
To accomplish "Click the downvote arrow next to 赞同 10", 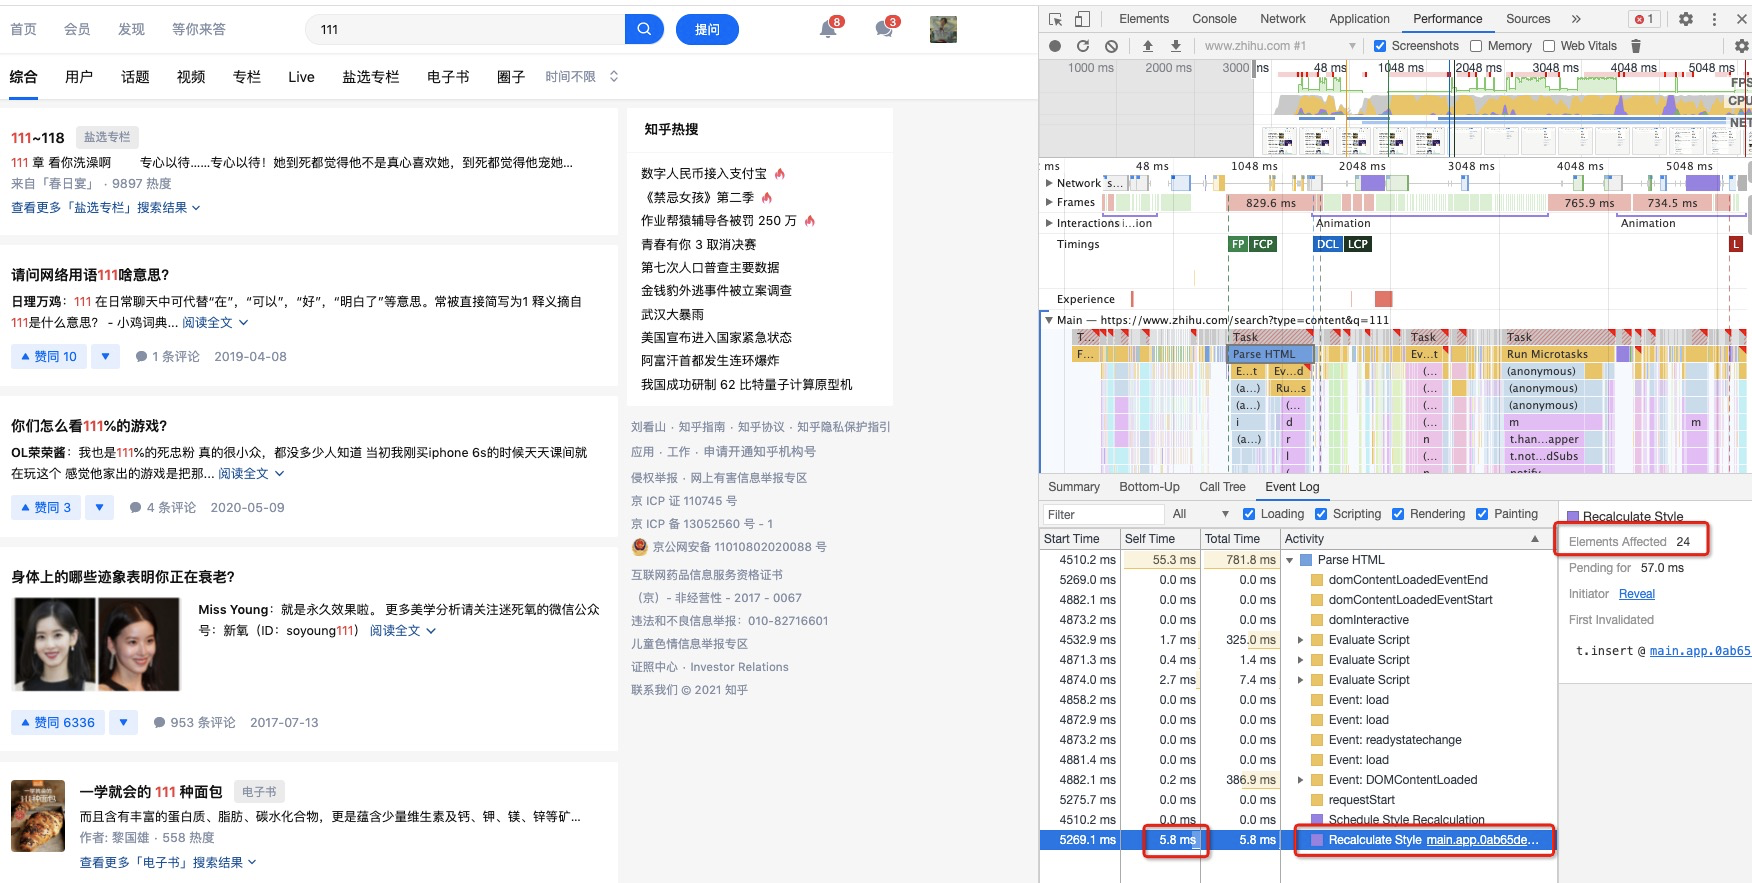I will tap(105, 356).
